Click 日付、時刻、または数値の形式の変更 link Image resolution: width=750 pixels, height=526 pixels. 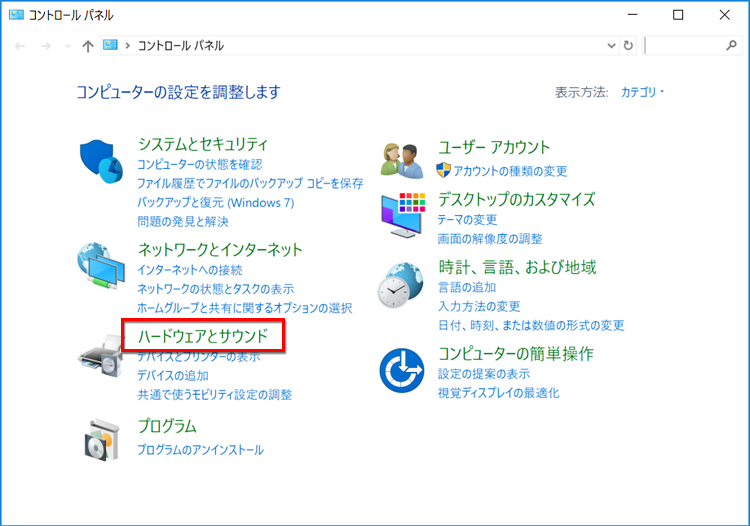coord(531,325)
